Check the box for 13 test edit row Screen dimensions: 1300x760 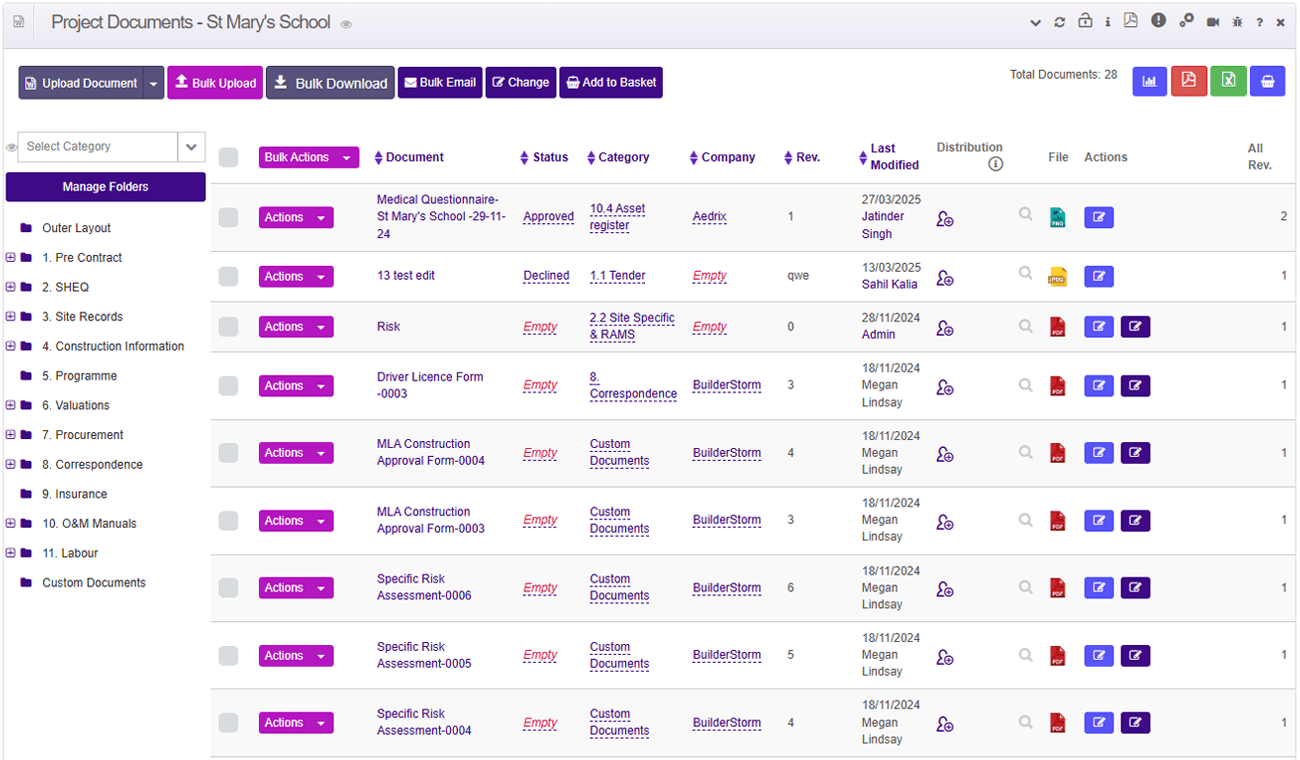pyautogui.click(x=229, y=277)
